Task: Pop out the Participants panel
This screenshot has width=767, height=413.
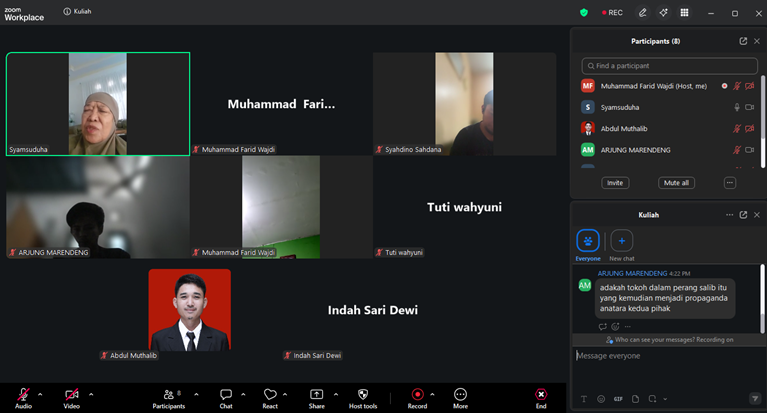Action: [743, 41]
